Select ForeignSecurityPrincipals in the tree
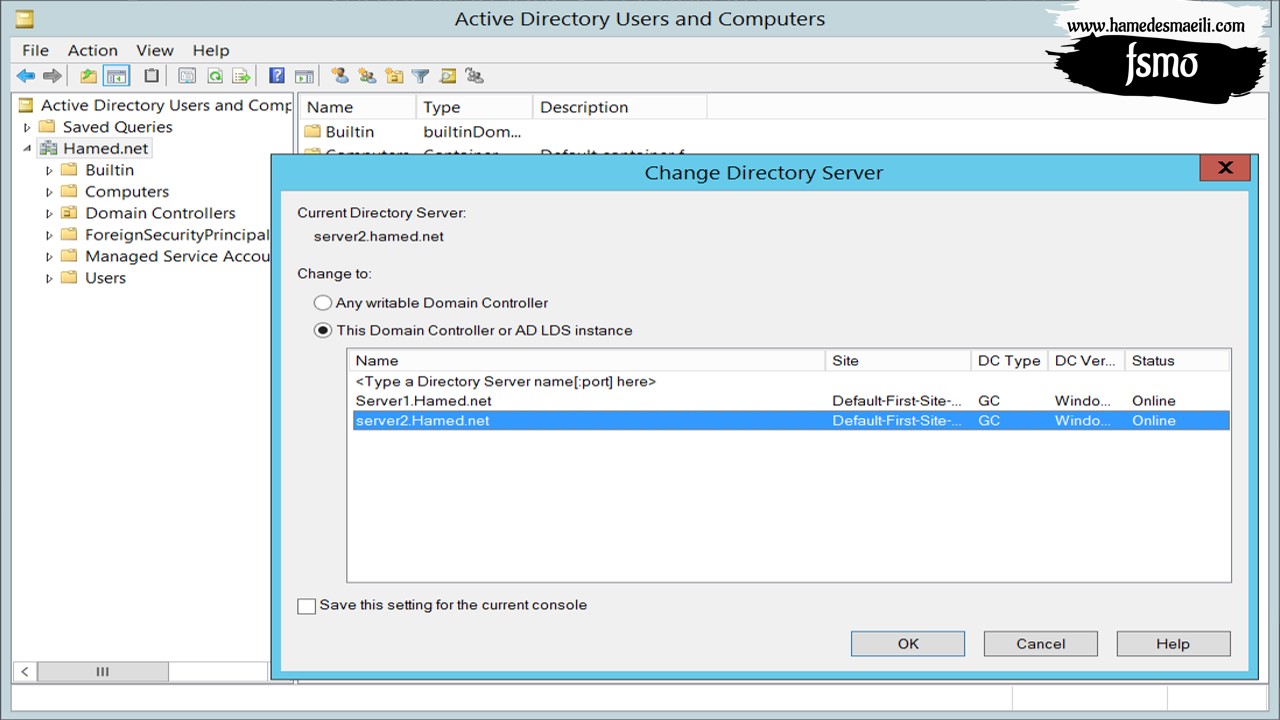Screen dimensions: 1280x720 tap(177, 235)
